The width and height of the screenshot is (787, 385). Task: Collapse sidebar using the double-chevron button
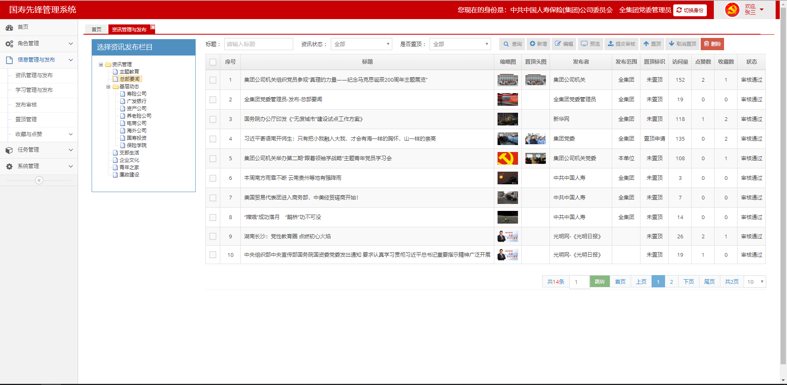point(39,181)
